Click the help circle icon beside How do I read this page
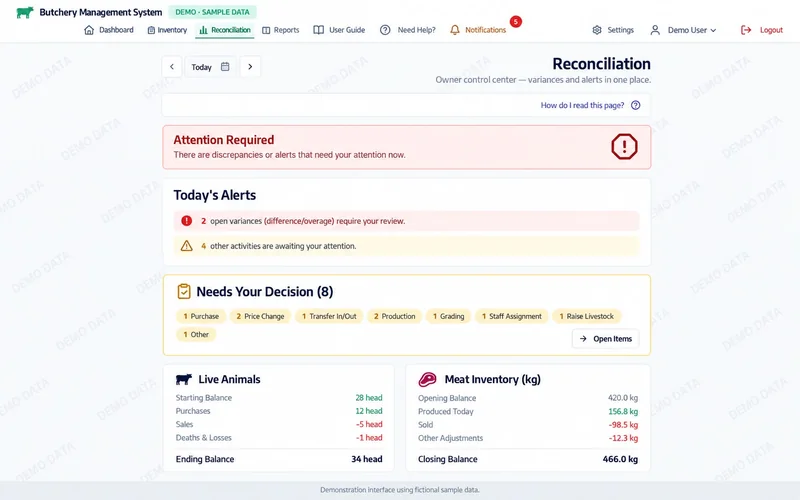Viewport: 800px width, 500px height. pyautogui.click(x=635, y=105)
